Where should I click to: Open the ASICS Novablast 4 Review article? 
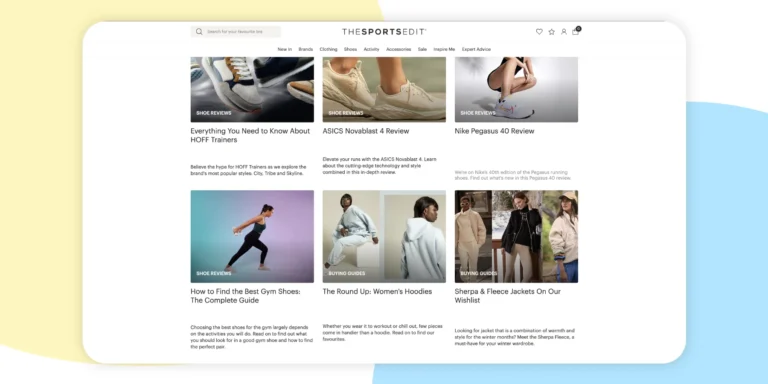[366, 131]
